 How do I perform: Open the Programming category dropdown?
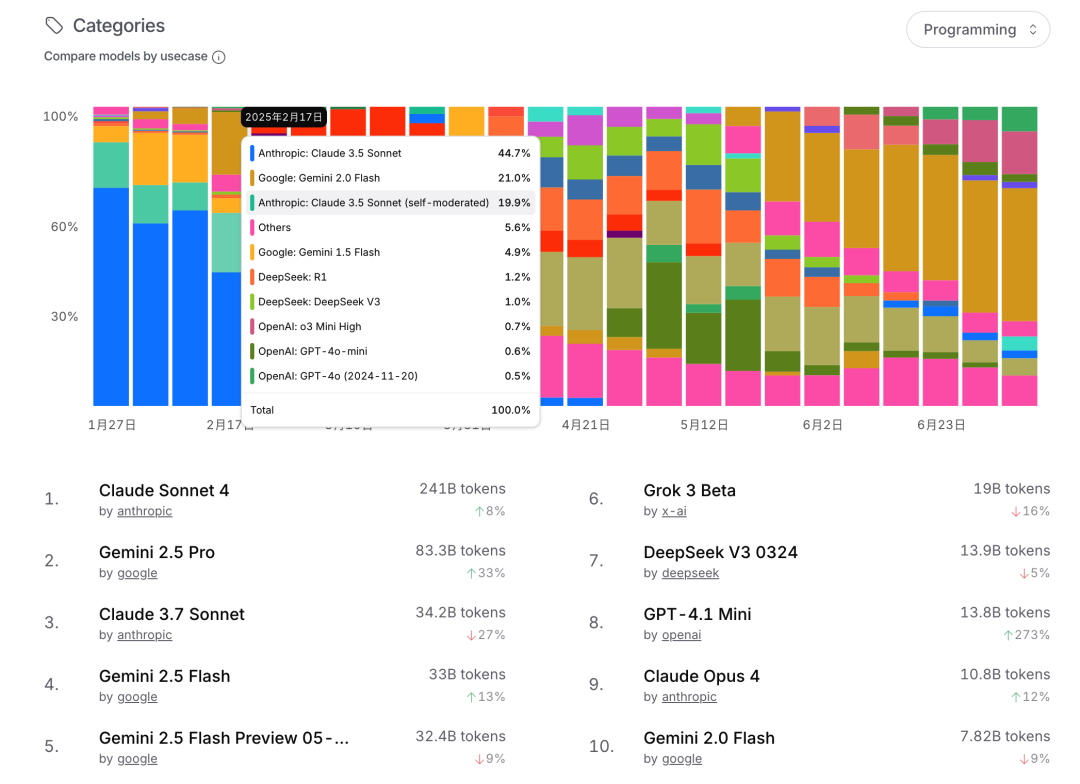[977, 30]
